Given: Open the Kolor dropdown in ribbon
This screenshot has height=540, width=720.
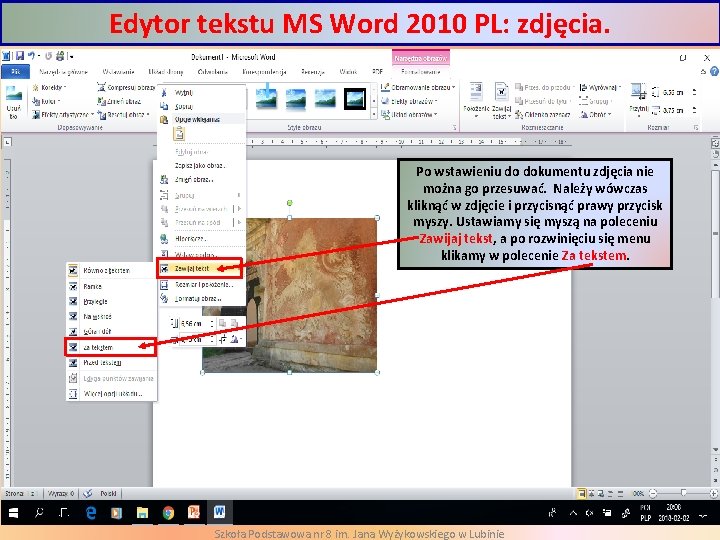Looking at the screenshot, I should point(46,101).
